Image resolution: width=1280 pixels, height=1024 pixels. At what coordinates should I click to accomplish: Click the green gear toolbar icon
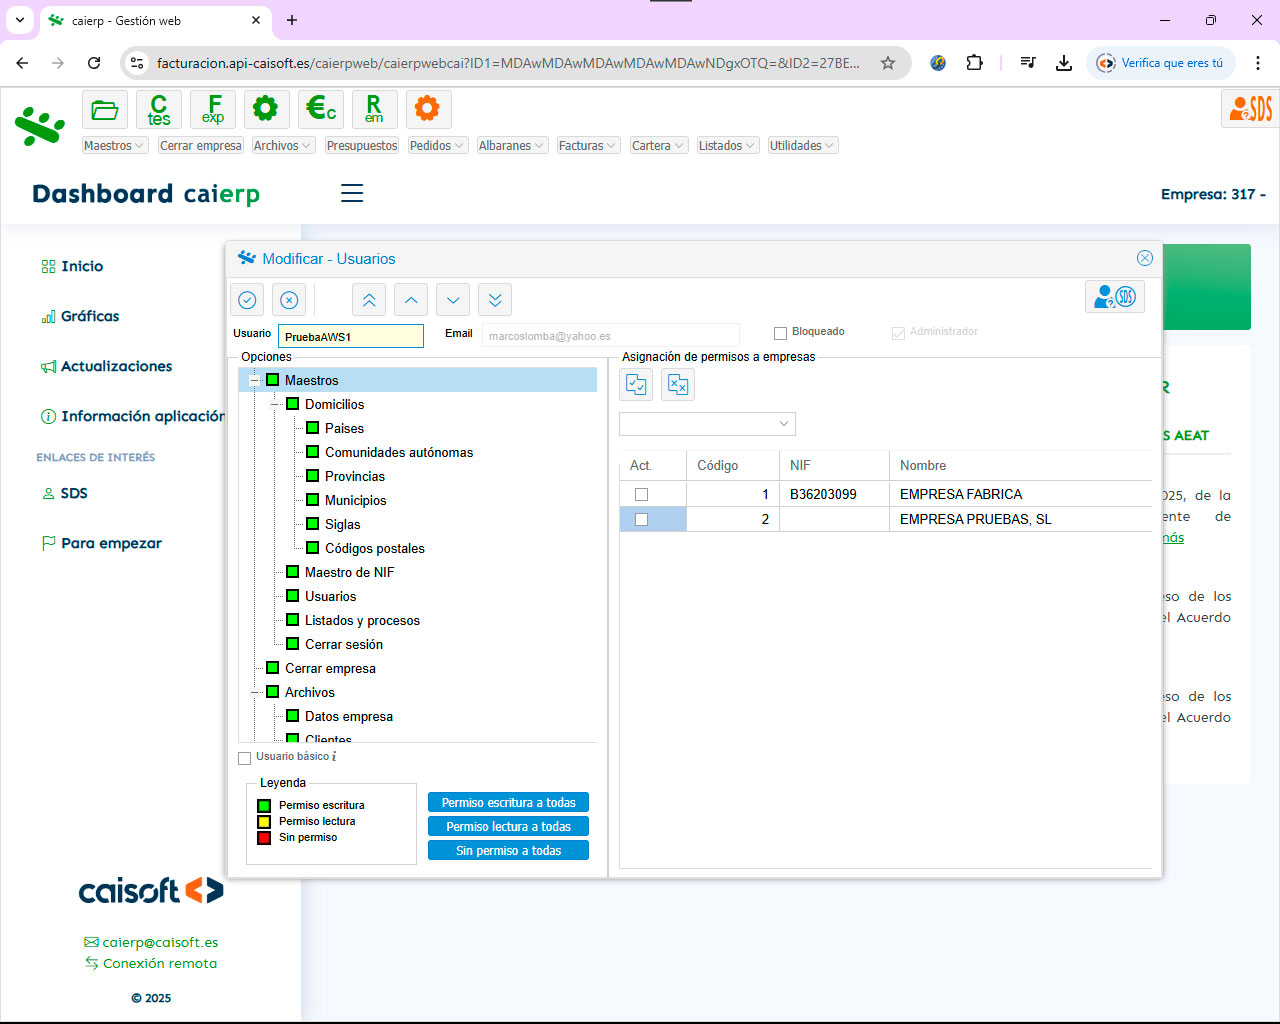(x=266, y=110)
